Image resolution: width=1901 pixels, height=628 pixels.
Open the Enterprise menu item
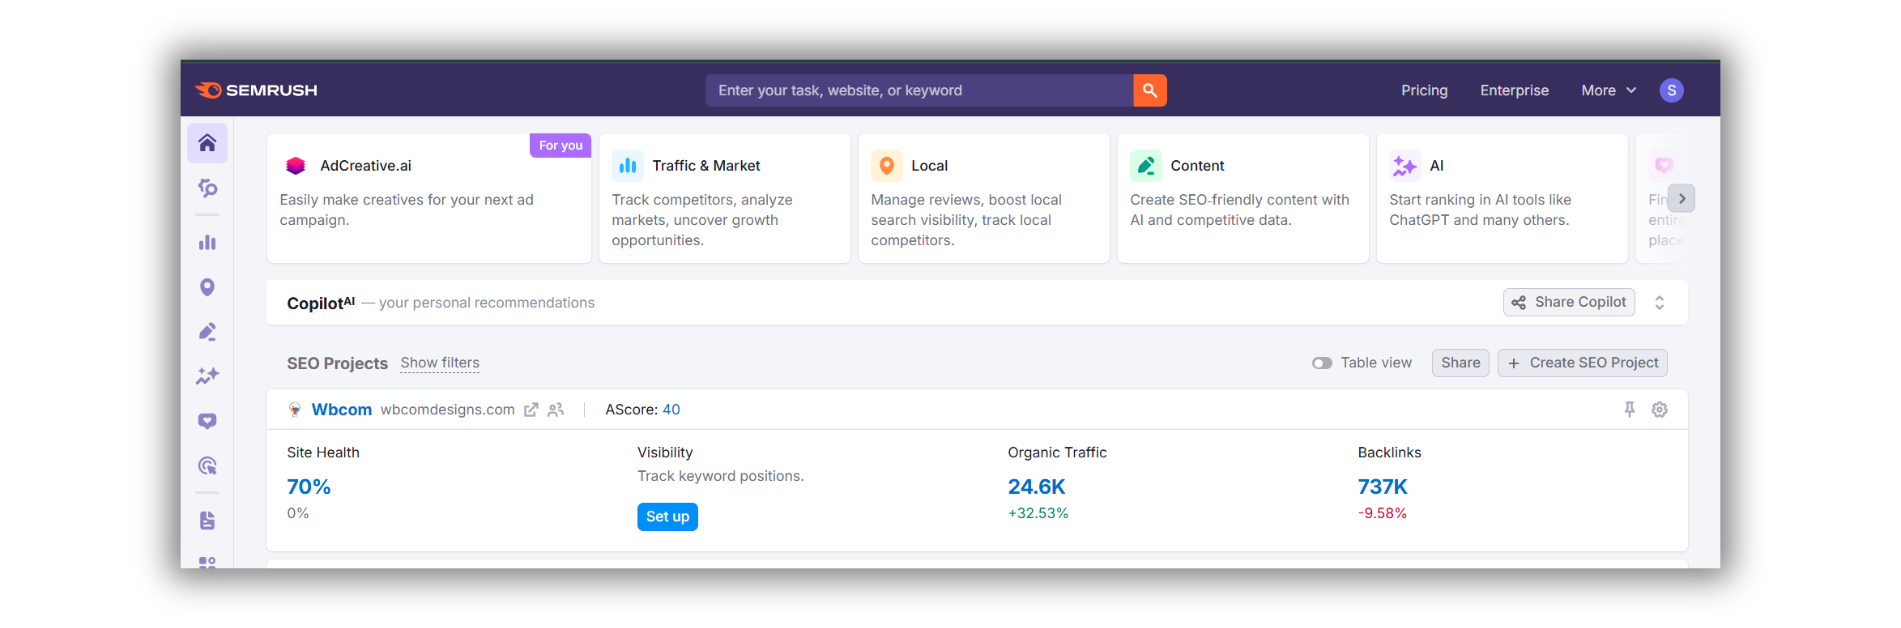(x=1514, y=90)
